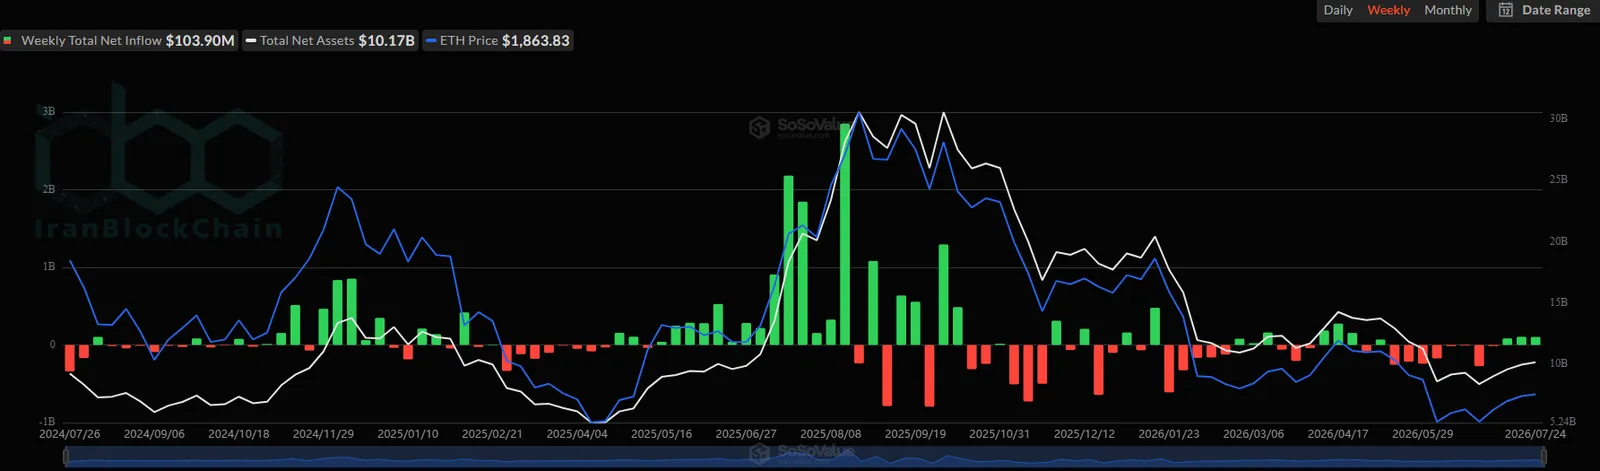1600x471 pixels.
Task: Click the white Total Net Assets legend marker
Action: (251, 41)
